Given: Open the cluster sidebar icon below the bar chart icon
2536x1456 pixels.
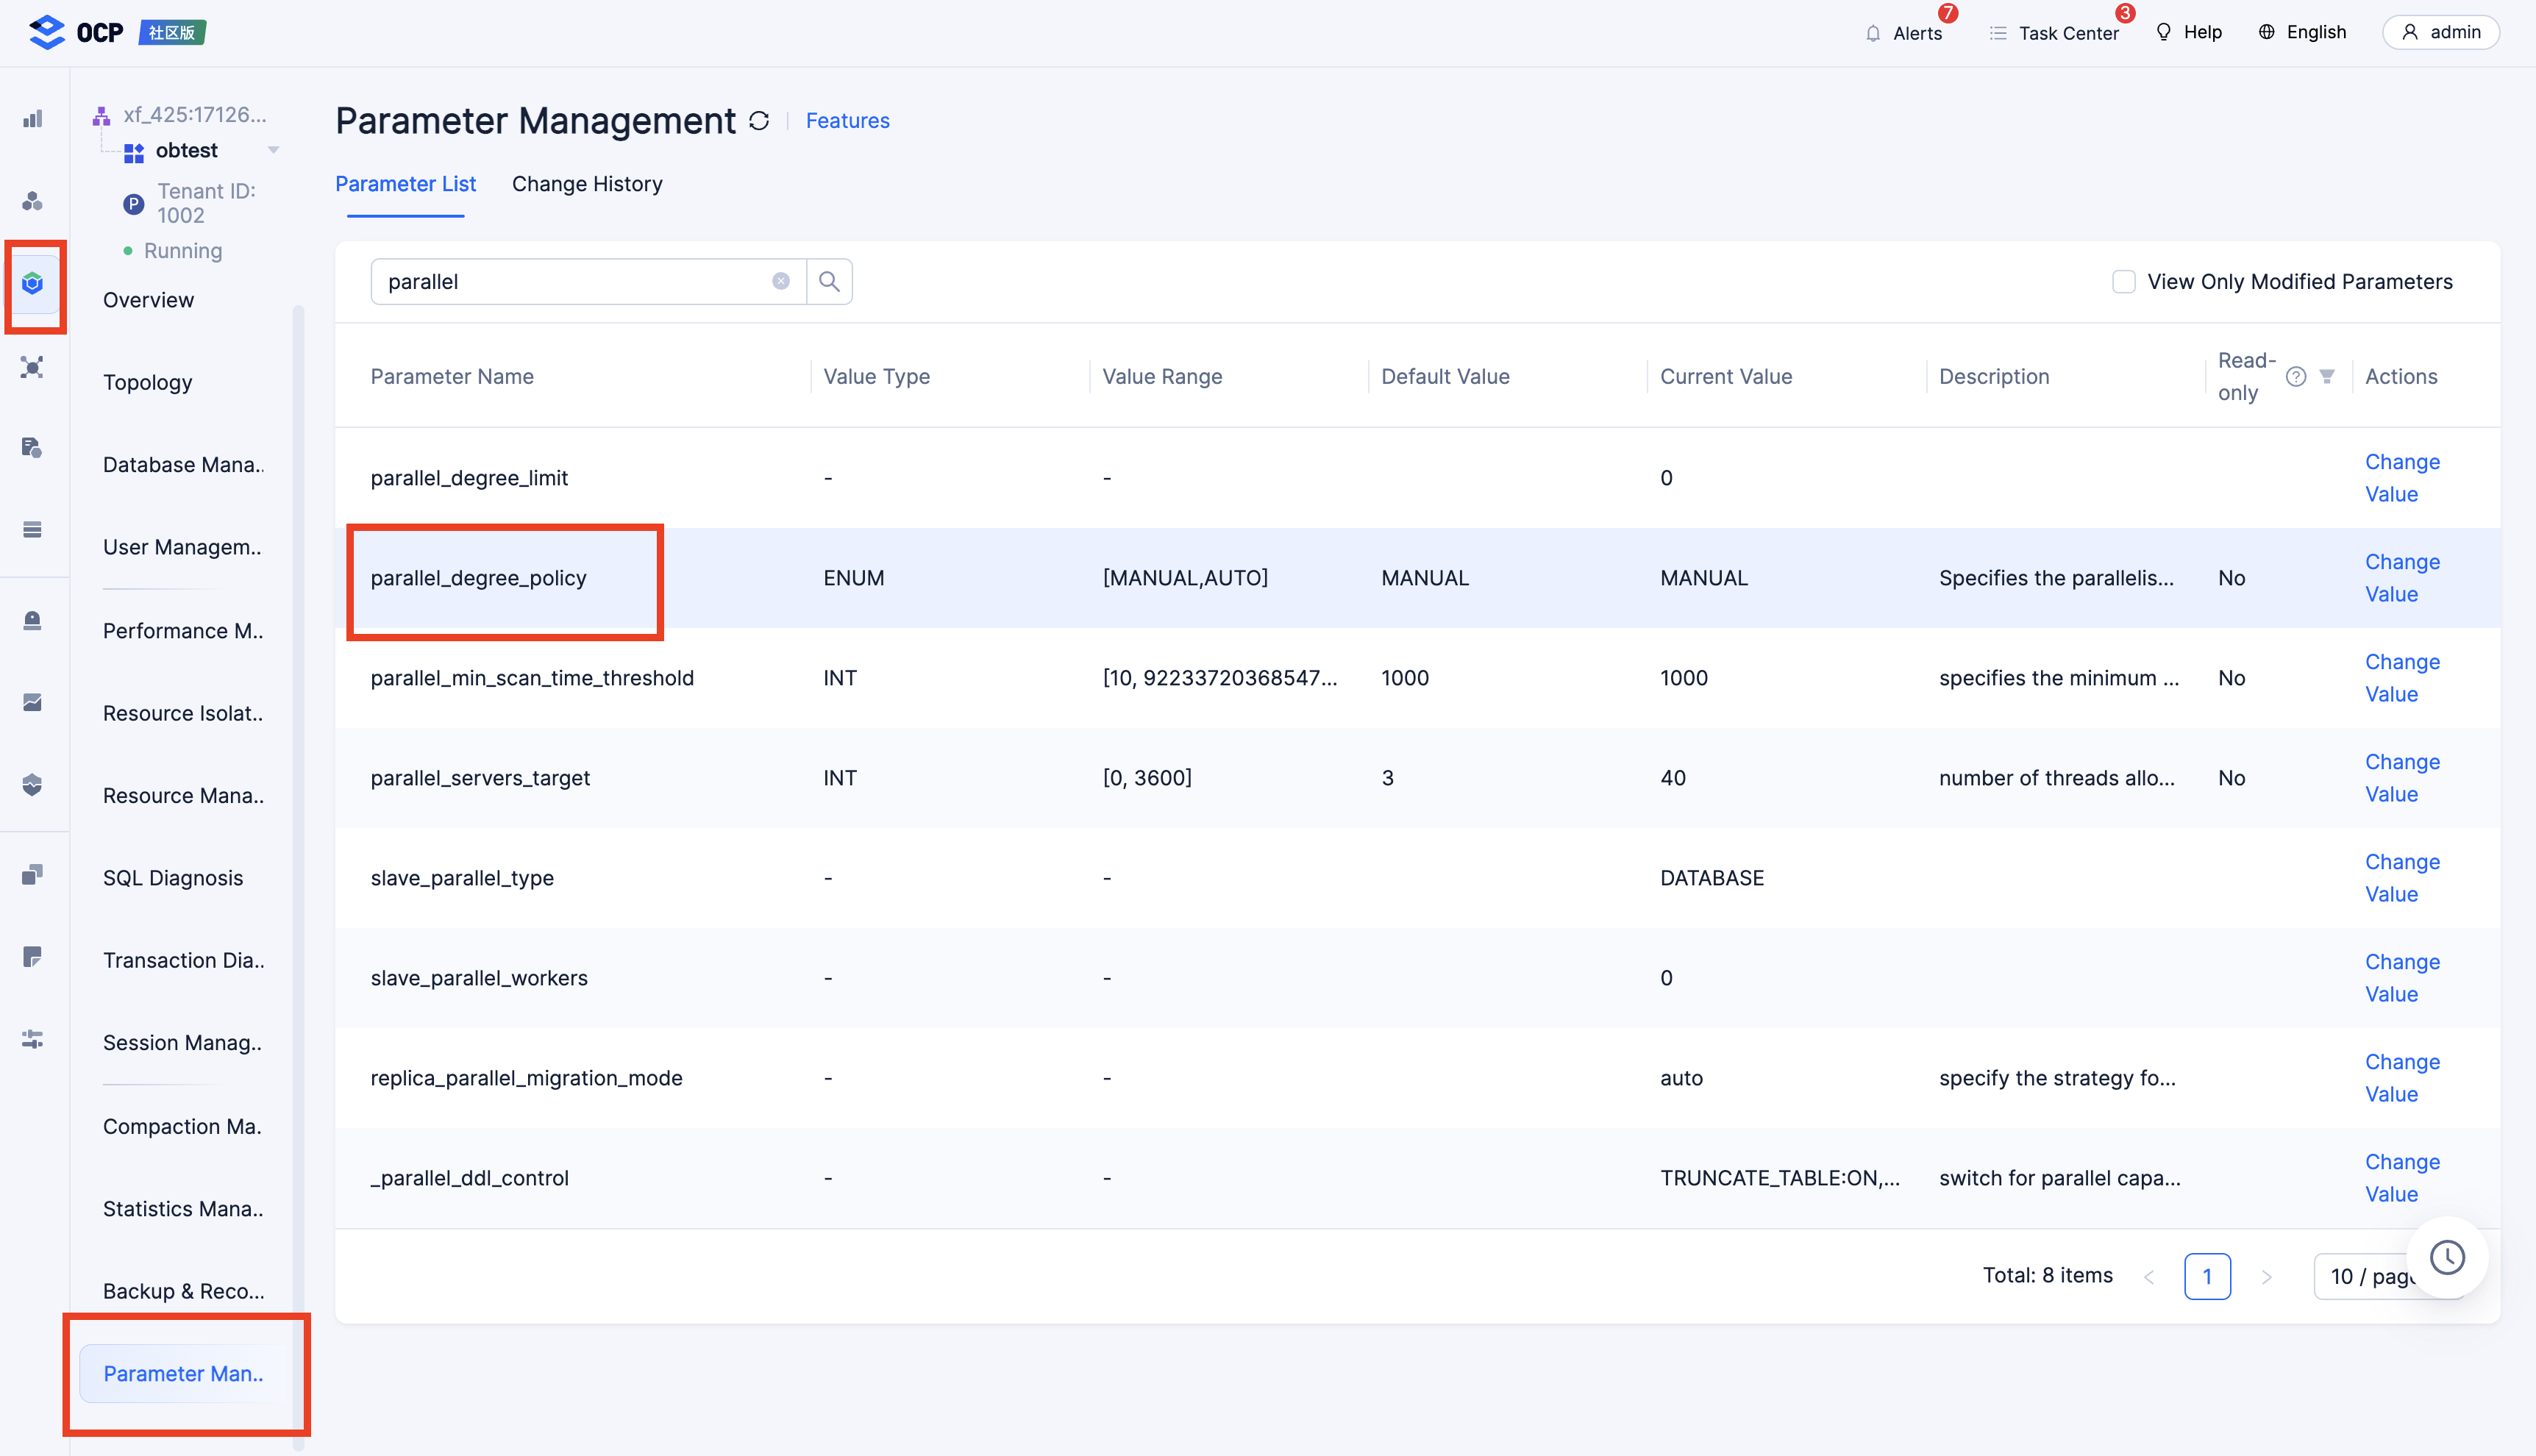Looking at the screenshot, I should [33, 201].
